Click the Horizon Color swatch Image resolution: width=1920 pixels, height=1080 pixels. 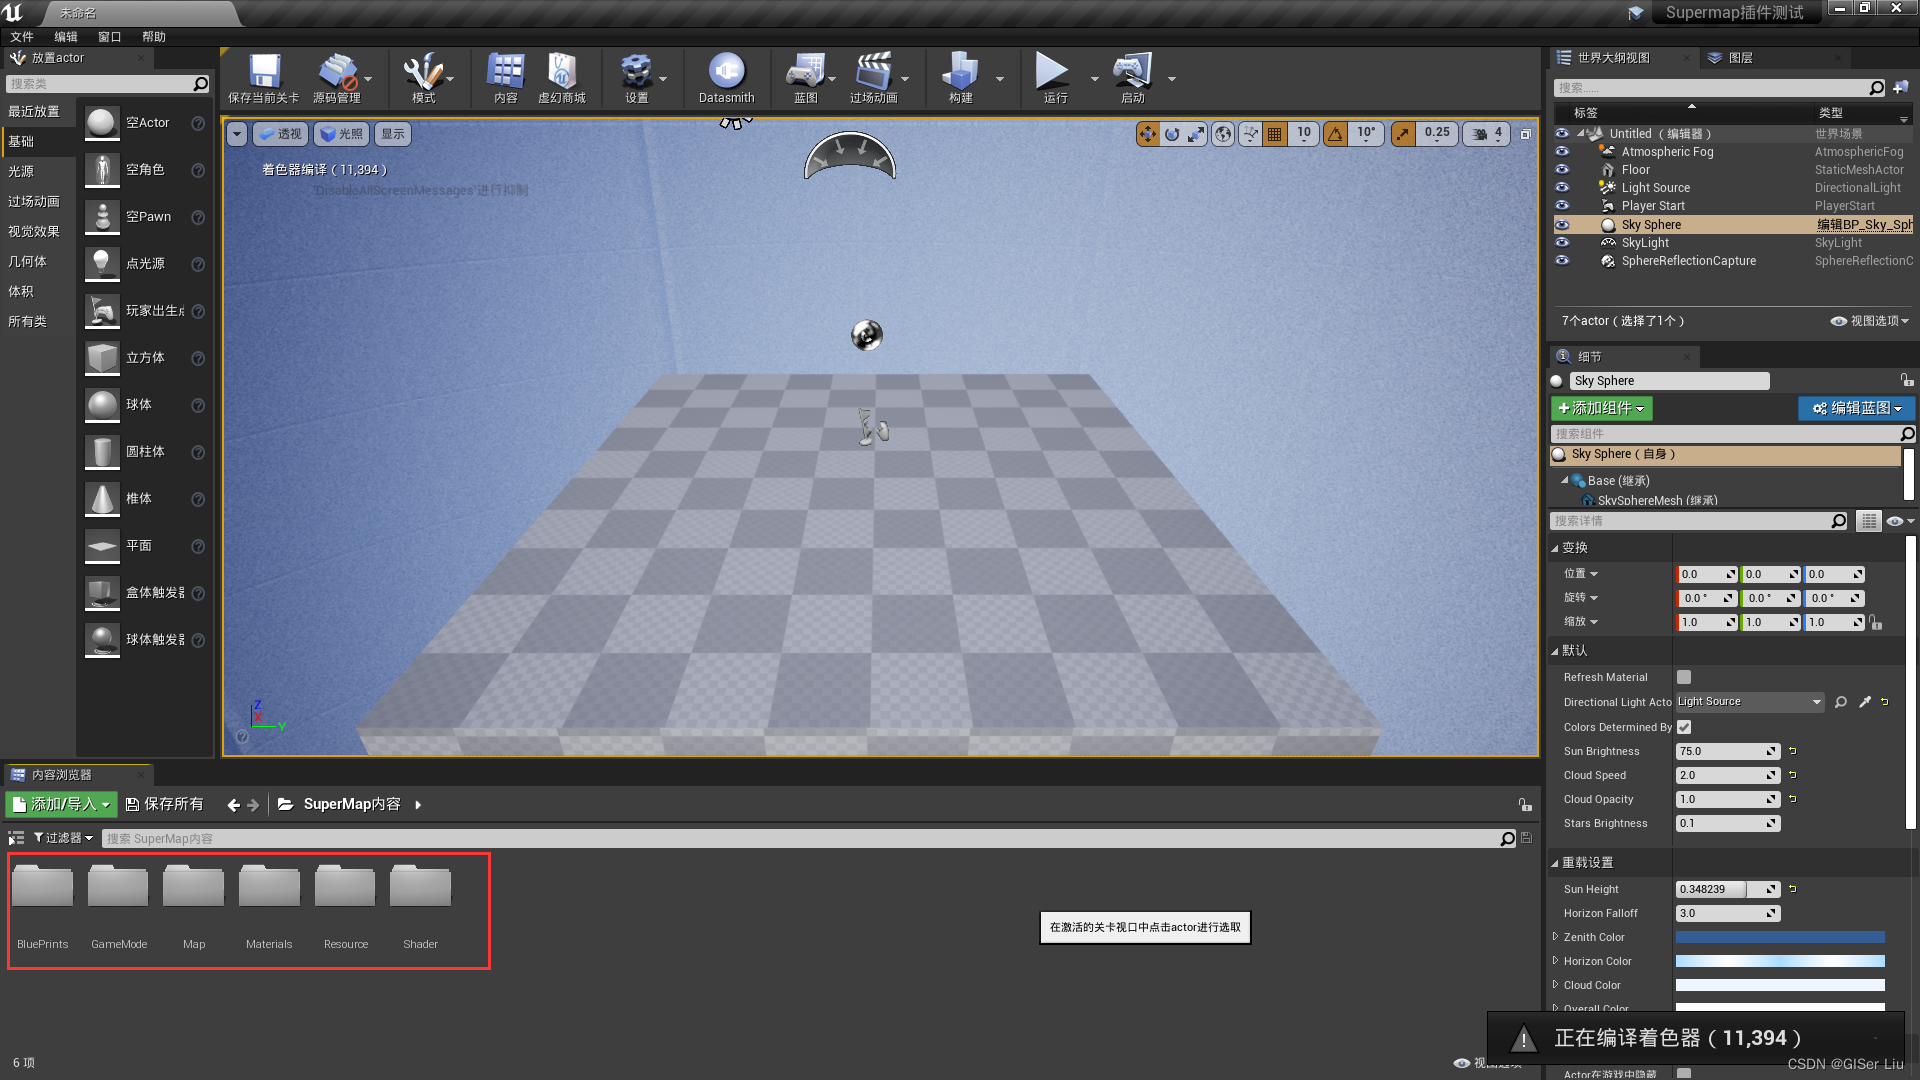coord(1780,961)
